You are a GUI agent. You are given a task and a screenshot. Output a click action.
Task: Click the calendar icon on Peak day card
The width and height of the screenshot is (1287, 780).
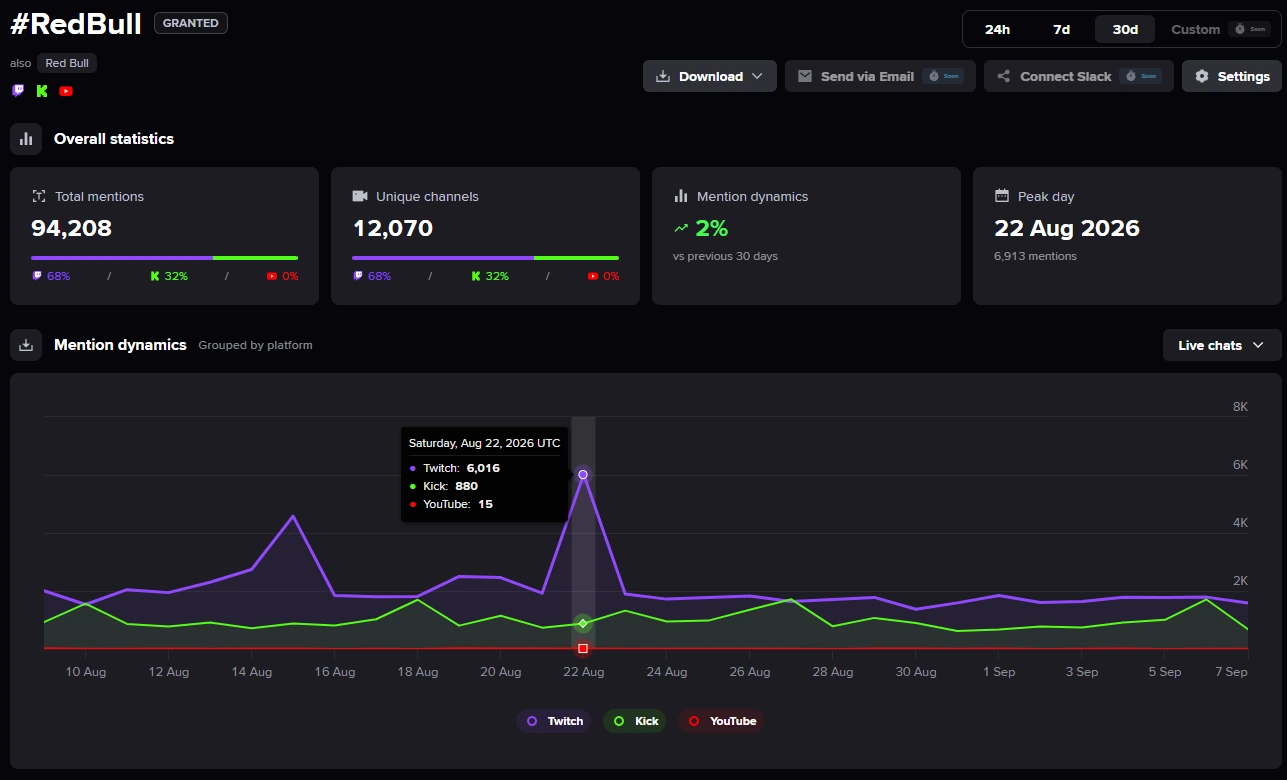pos(1002,196)
